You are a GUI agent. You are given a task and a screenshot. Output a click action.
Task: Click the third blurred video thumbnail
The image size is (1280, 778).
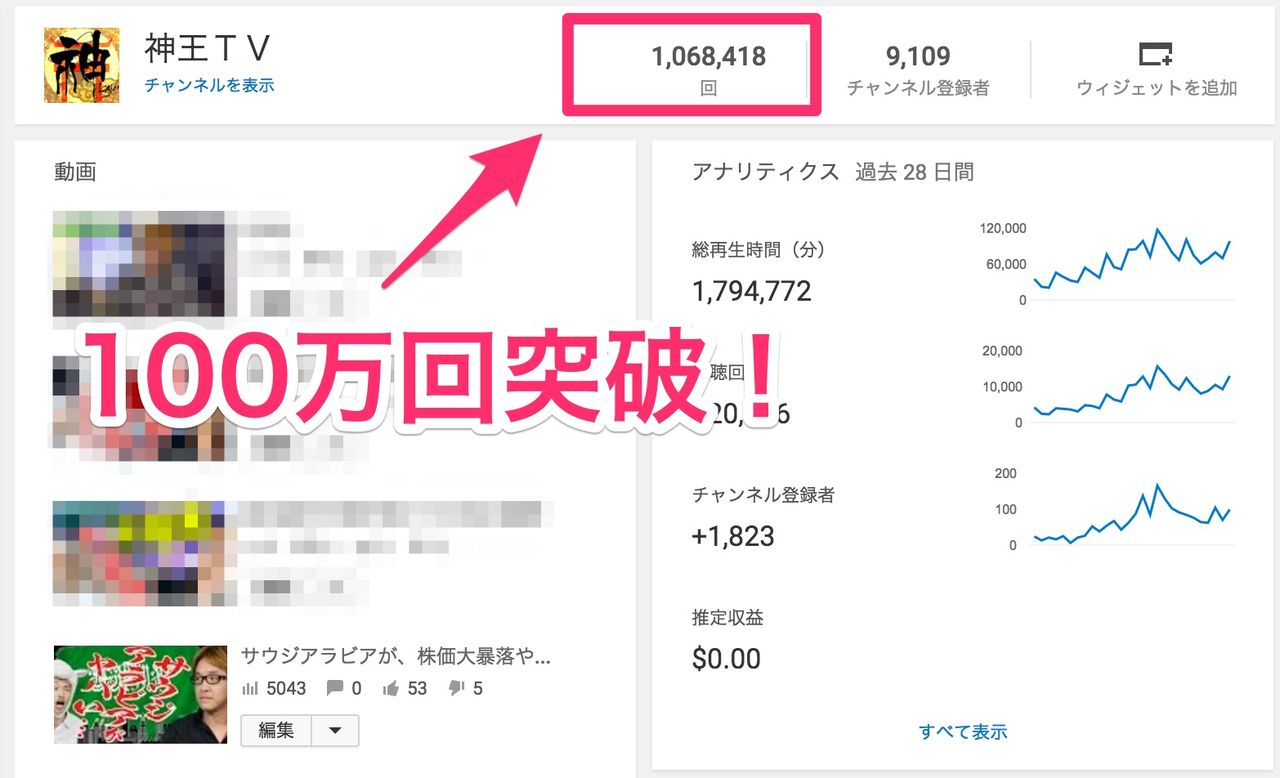(139, 553)
